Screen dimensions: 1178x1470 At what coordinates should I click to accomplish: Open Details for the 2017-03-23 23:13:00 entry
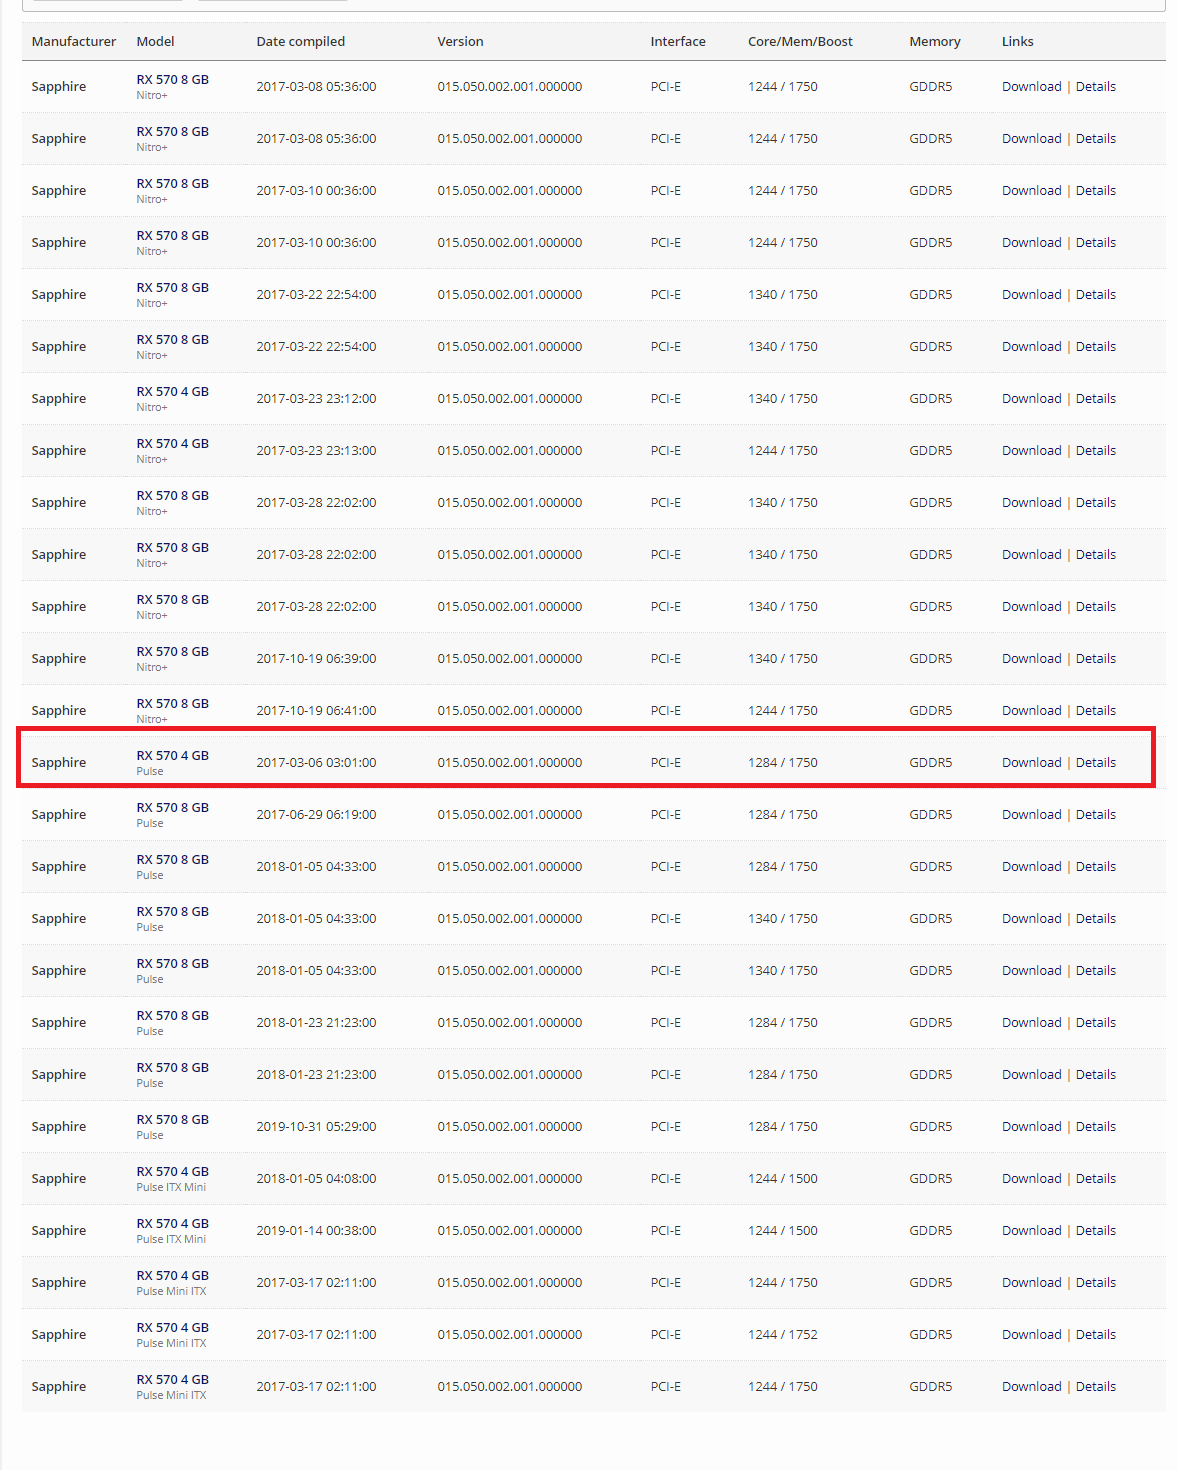(x=1095, y=450)
